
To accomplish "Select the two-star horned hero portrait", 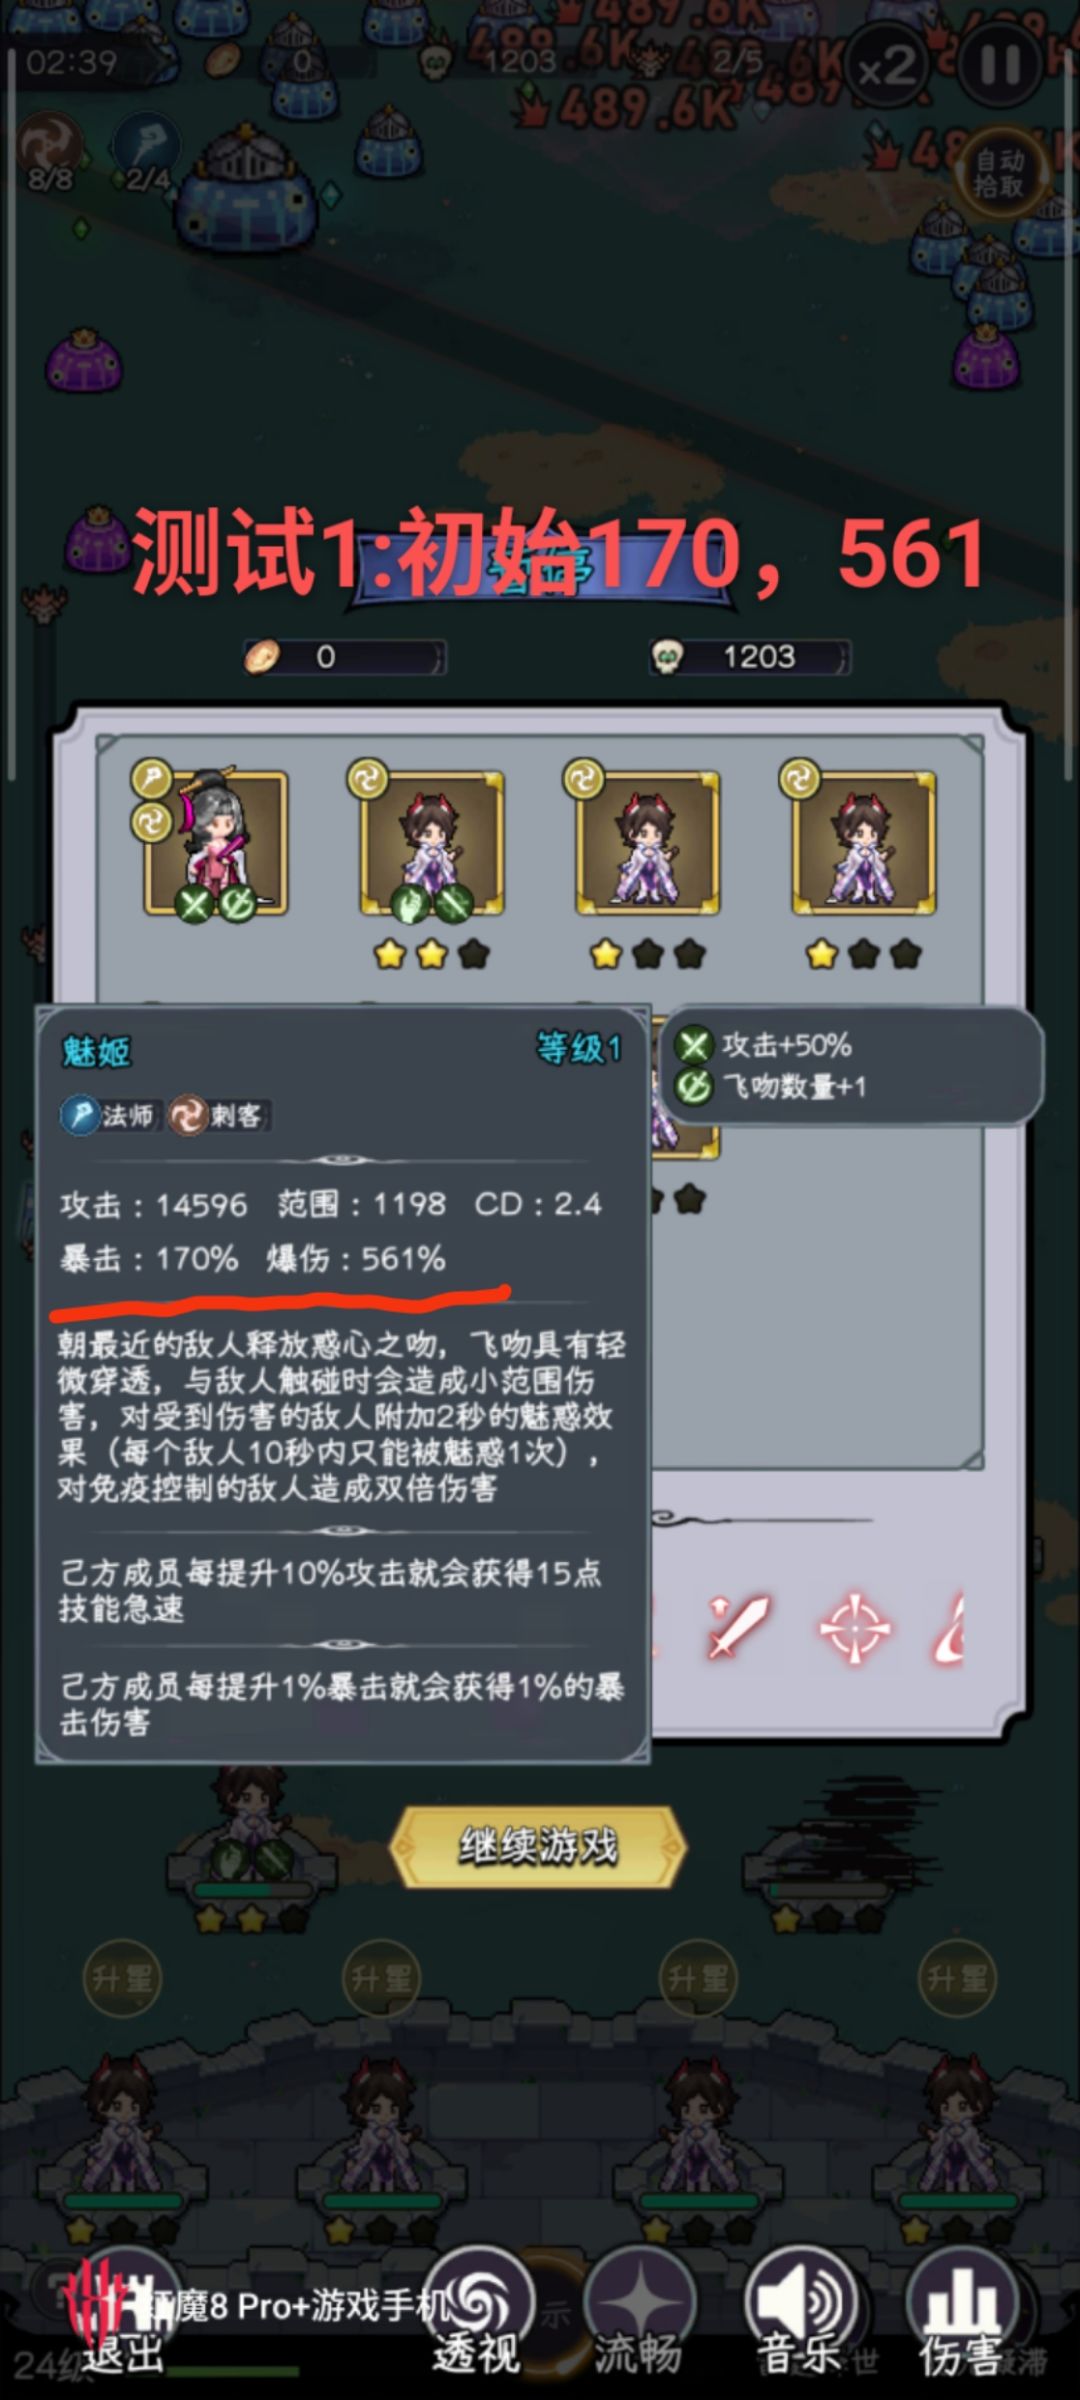I will 432,843.
